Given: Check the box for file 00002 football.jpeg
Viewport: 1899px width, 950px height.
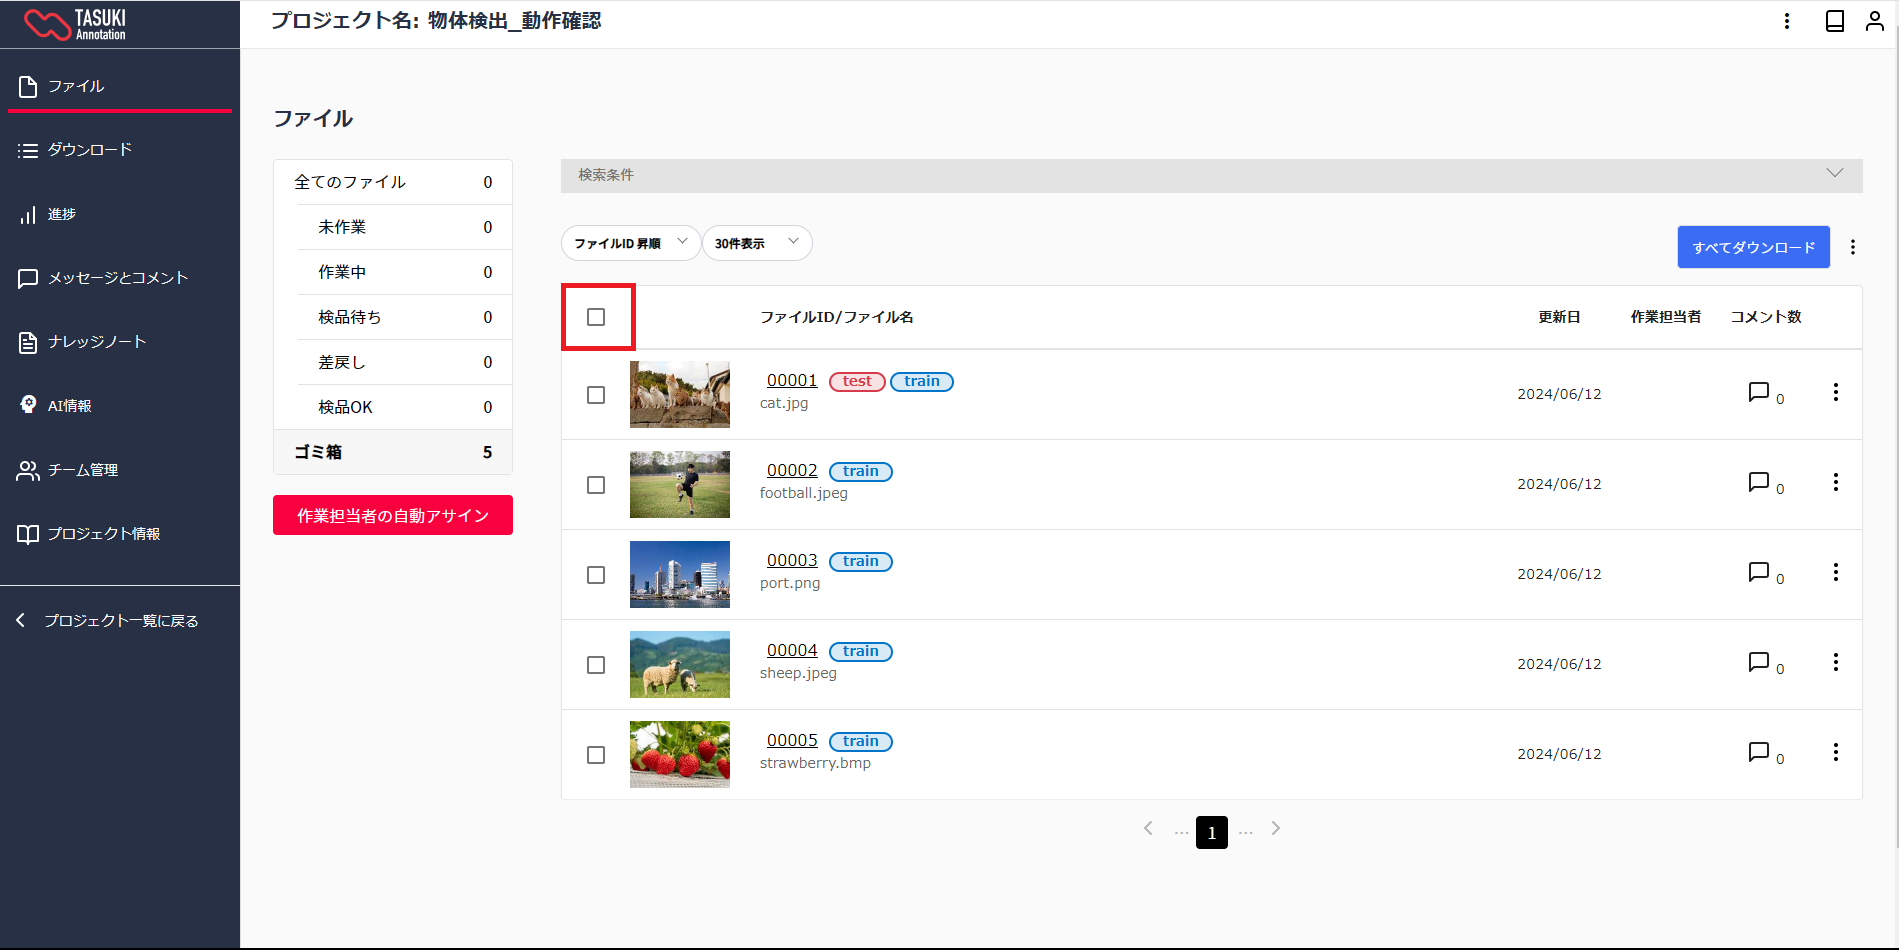Looking at the screenshot, I should 596,485.
